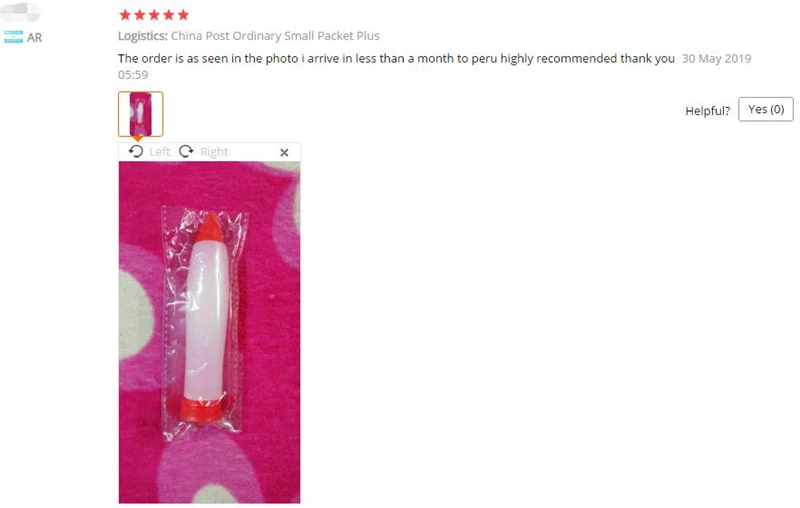Click the Argentina flag icon beside AR
This screenshot has width=800, height=508.
tap(14, 37)
